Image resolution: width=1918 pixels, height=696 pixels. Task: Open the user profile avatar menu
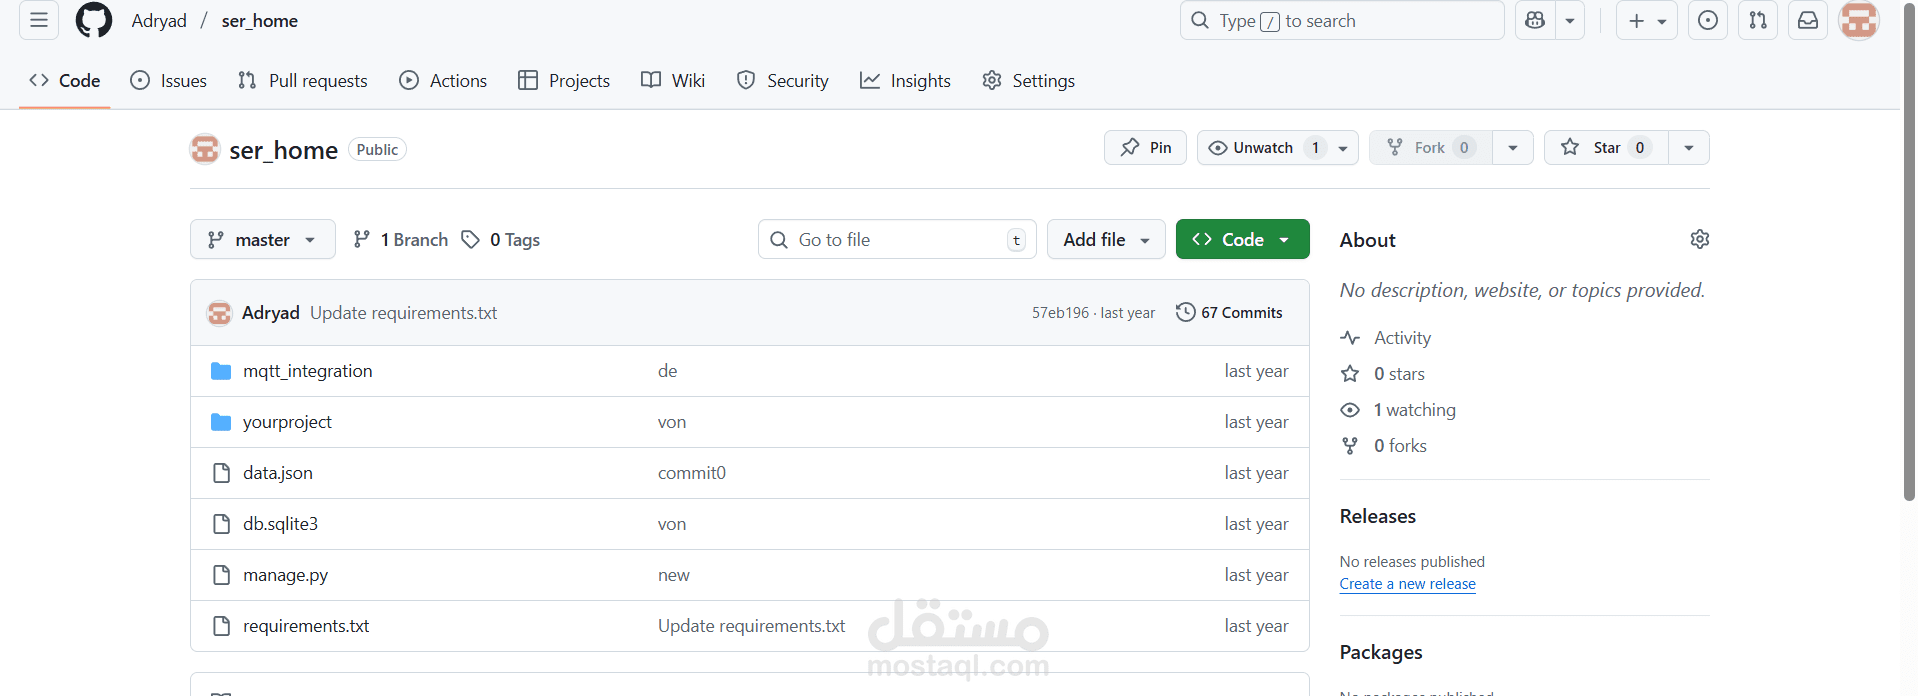(x=1859, y=20)
